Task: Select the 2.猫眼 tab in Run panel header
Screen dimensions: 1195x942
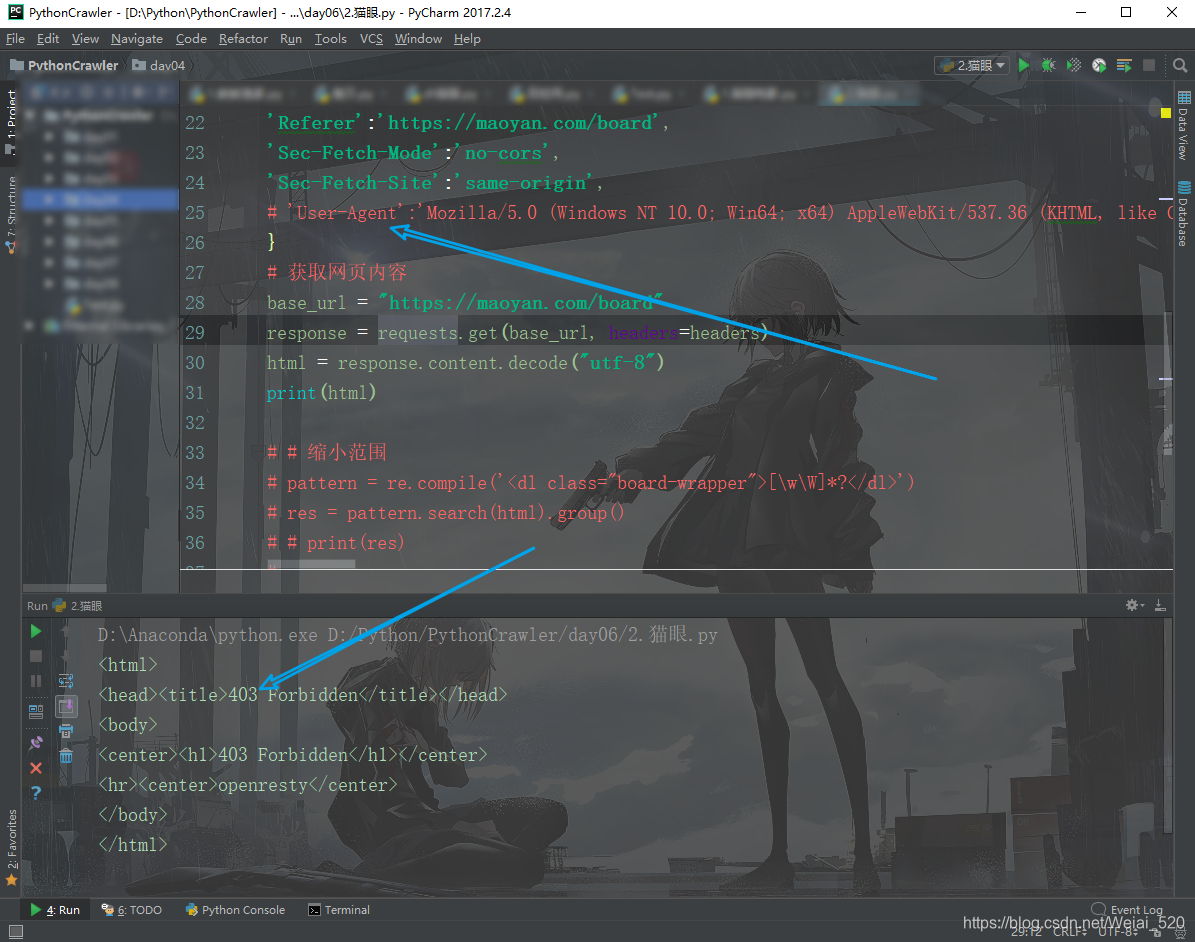Action: (x=78, y=606)
